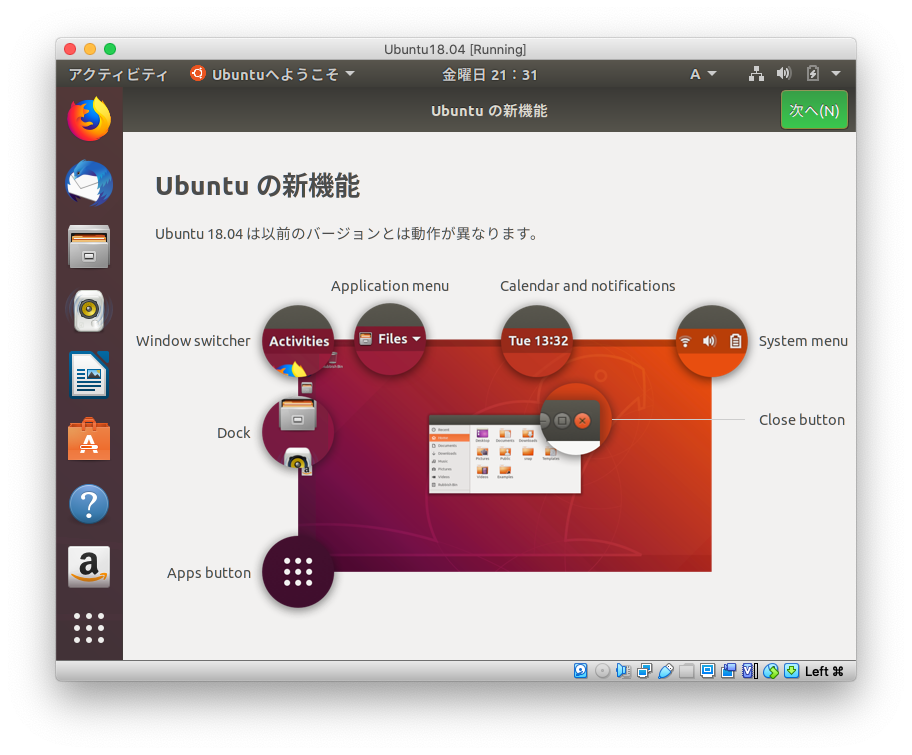Click the volume speaker icon in top bar
The image size is (912, 755).
coord(783,74)
